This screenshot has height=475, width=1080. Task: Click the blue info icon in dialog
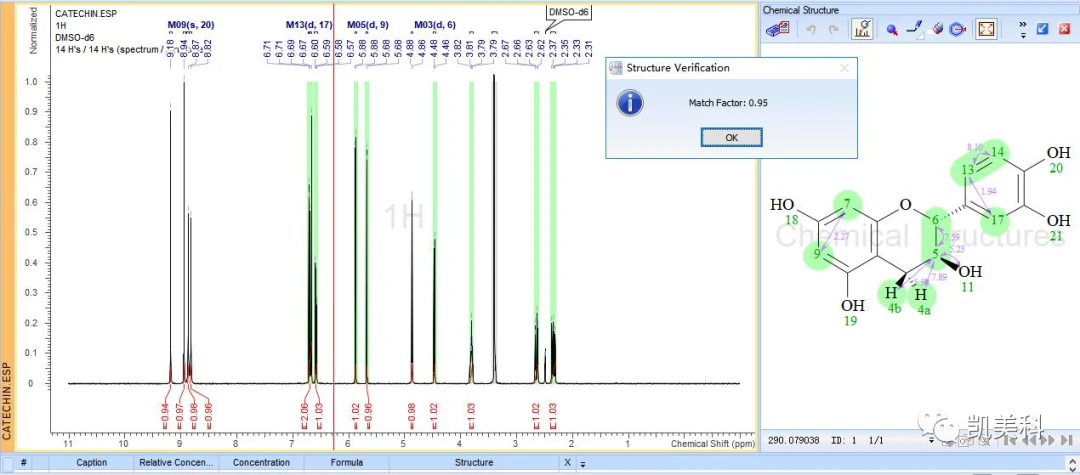coord(630,103)
